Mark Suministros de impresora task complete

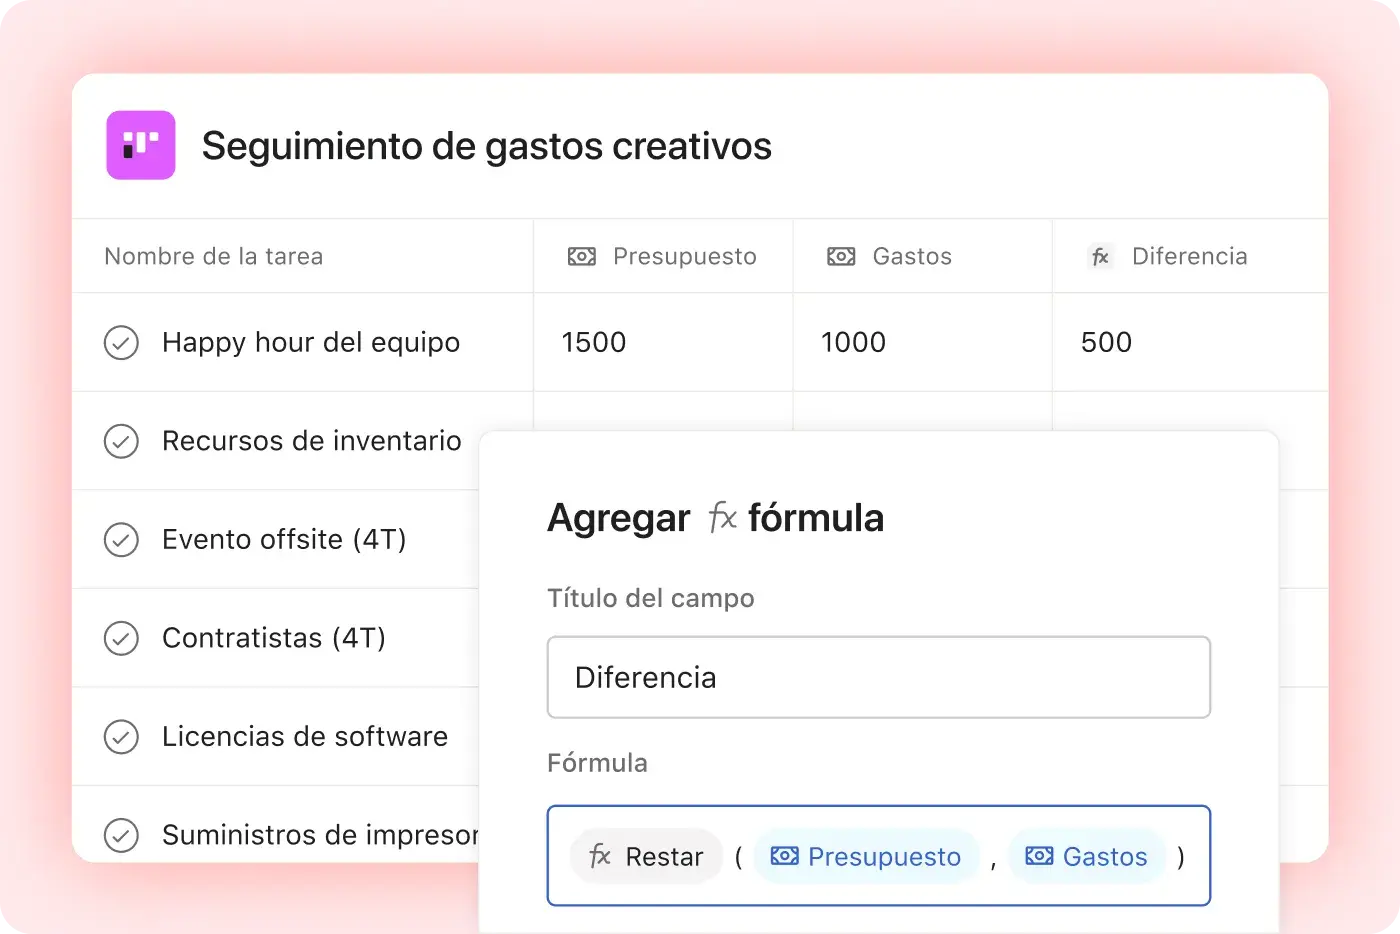pos(121,835)
